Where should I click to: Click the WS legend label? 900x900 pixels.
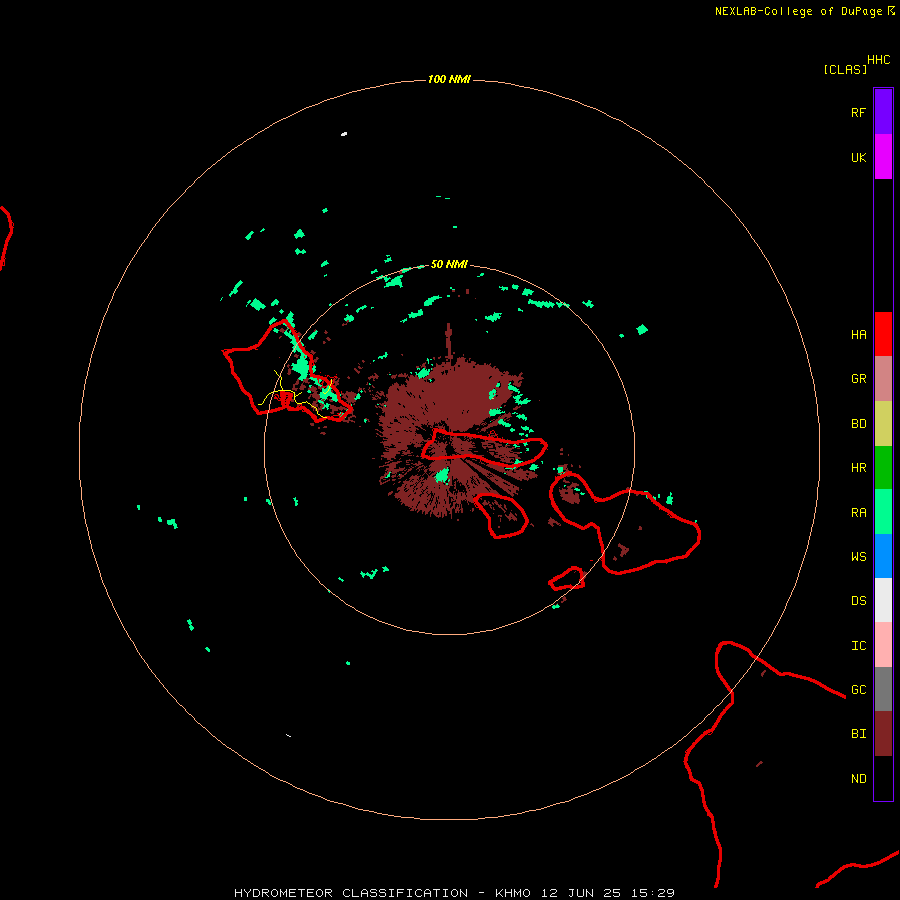coord(859,557)
